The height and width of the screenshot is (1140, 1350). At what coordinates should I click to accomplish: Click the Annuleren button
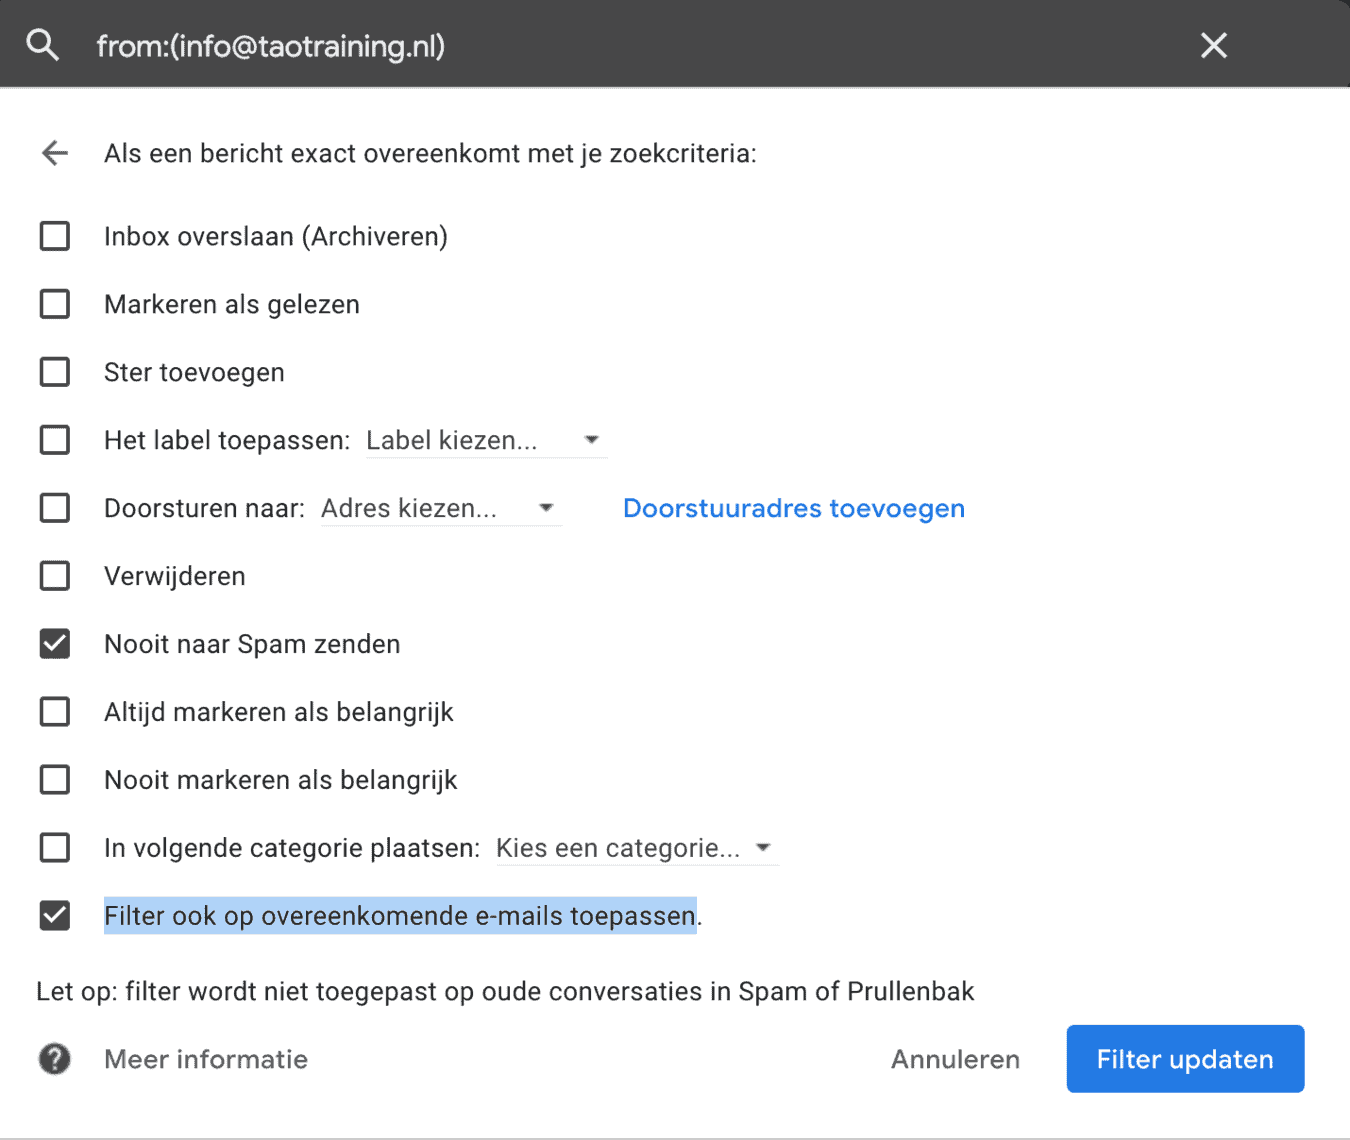(x=955, y=1059)
